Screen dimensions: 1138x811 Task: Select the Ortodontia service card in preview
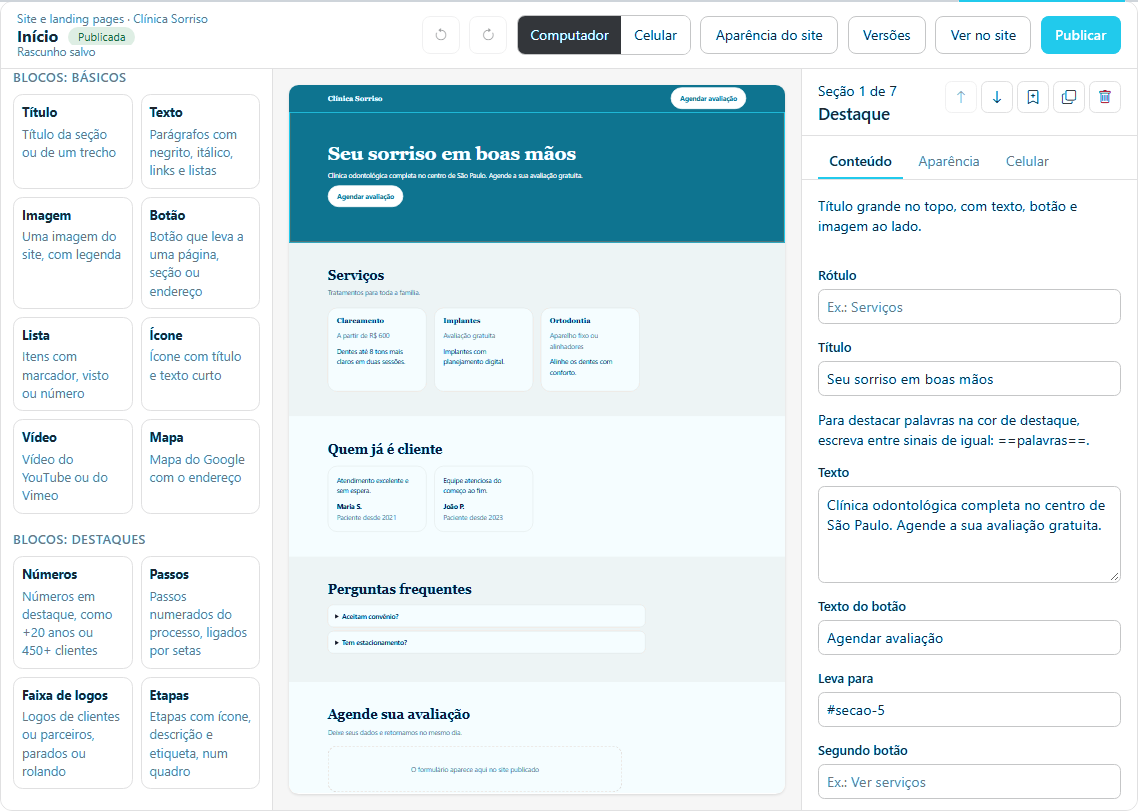click(x=590, y=350)
